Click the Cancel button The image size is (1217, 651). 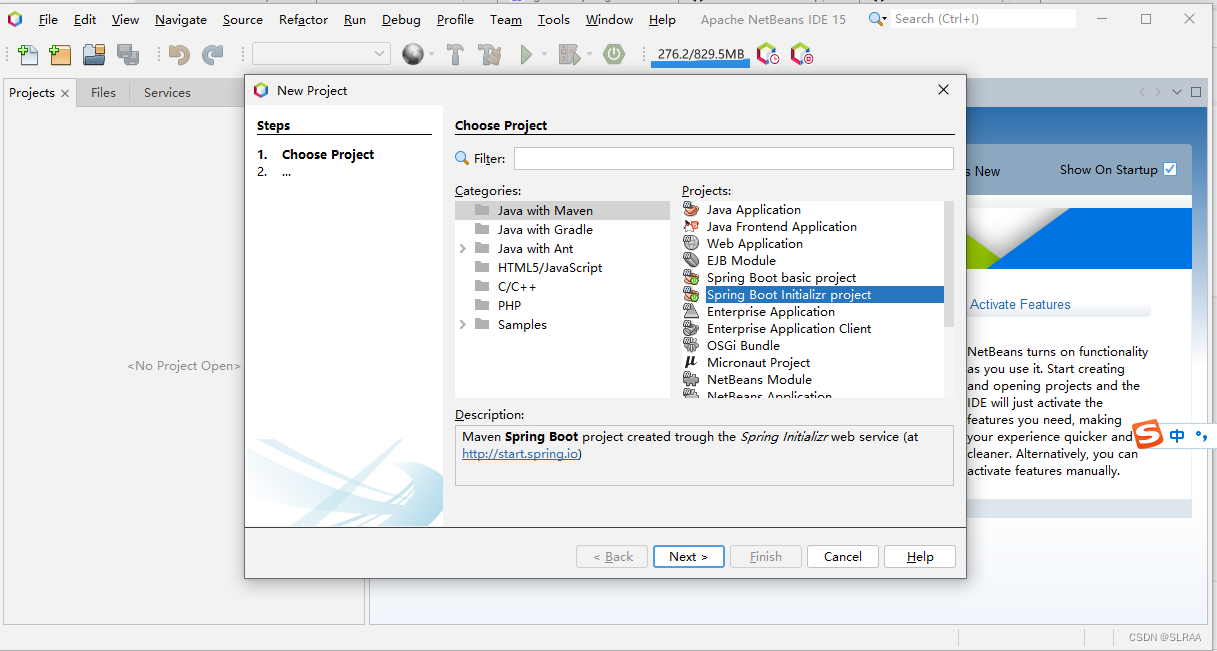click(x=842, y=556)
